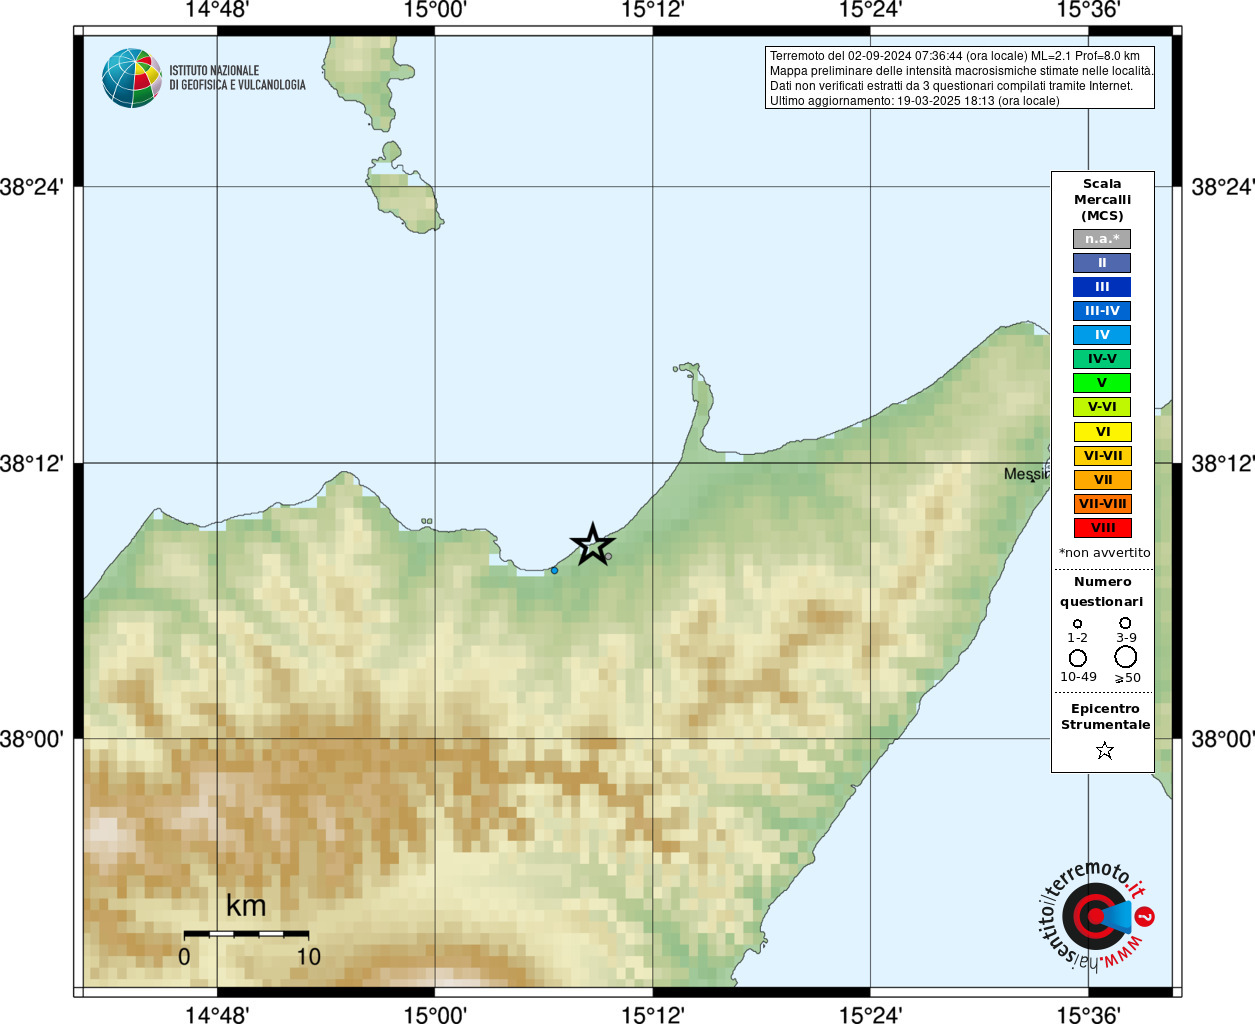The image size is (1255, 1024).
Task: Select the IV-V legend swatch
Action: coord(1102,359)
